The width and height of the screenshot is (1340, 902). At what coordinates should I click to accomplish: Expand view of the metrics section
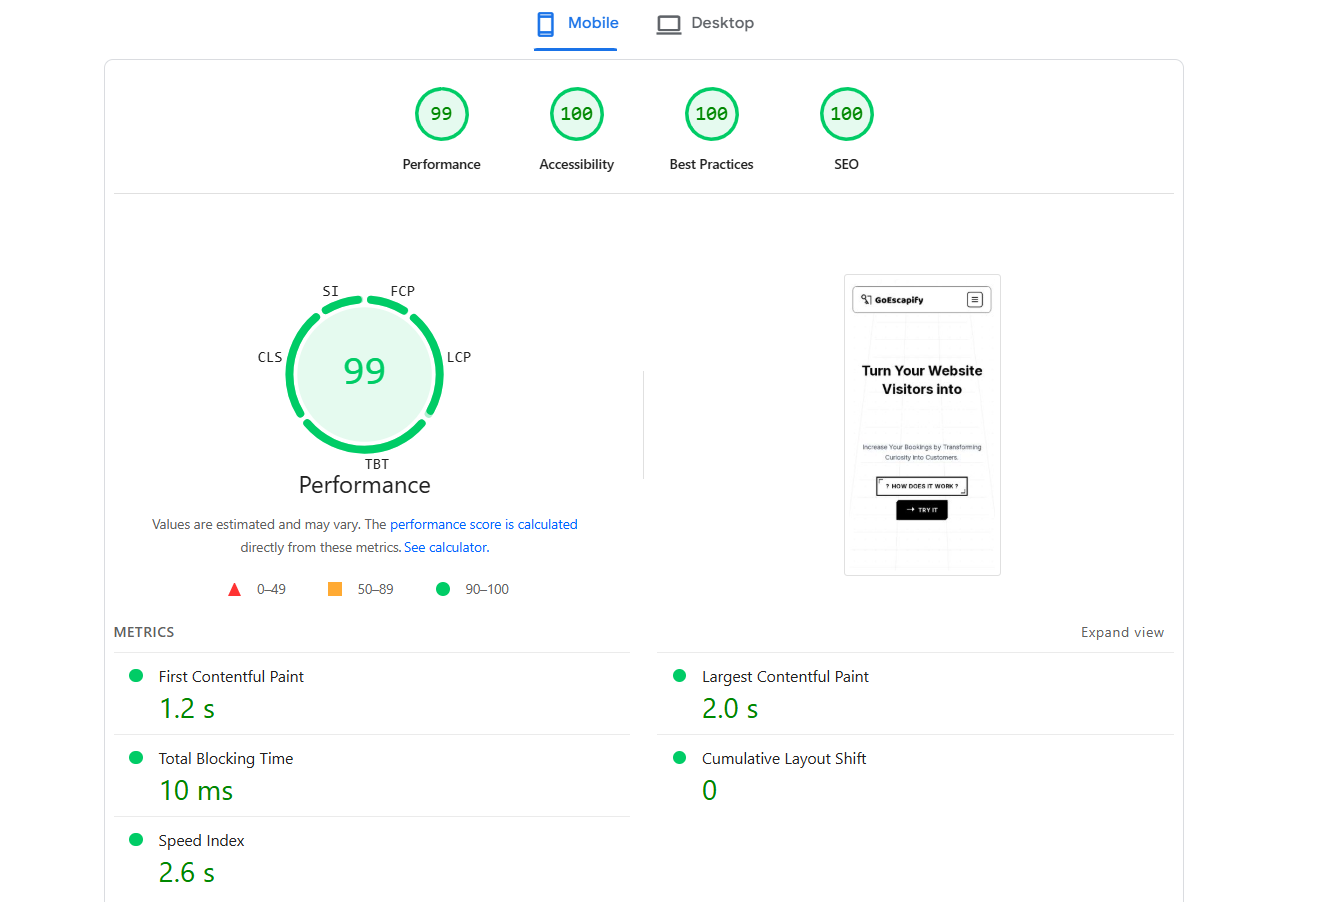[x=1122, y=632]
